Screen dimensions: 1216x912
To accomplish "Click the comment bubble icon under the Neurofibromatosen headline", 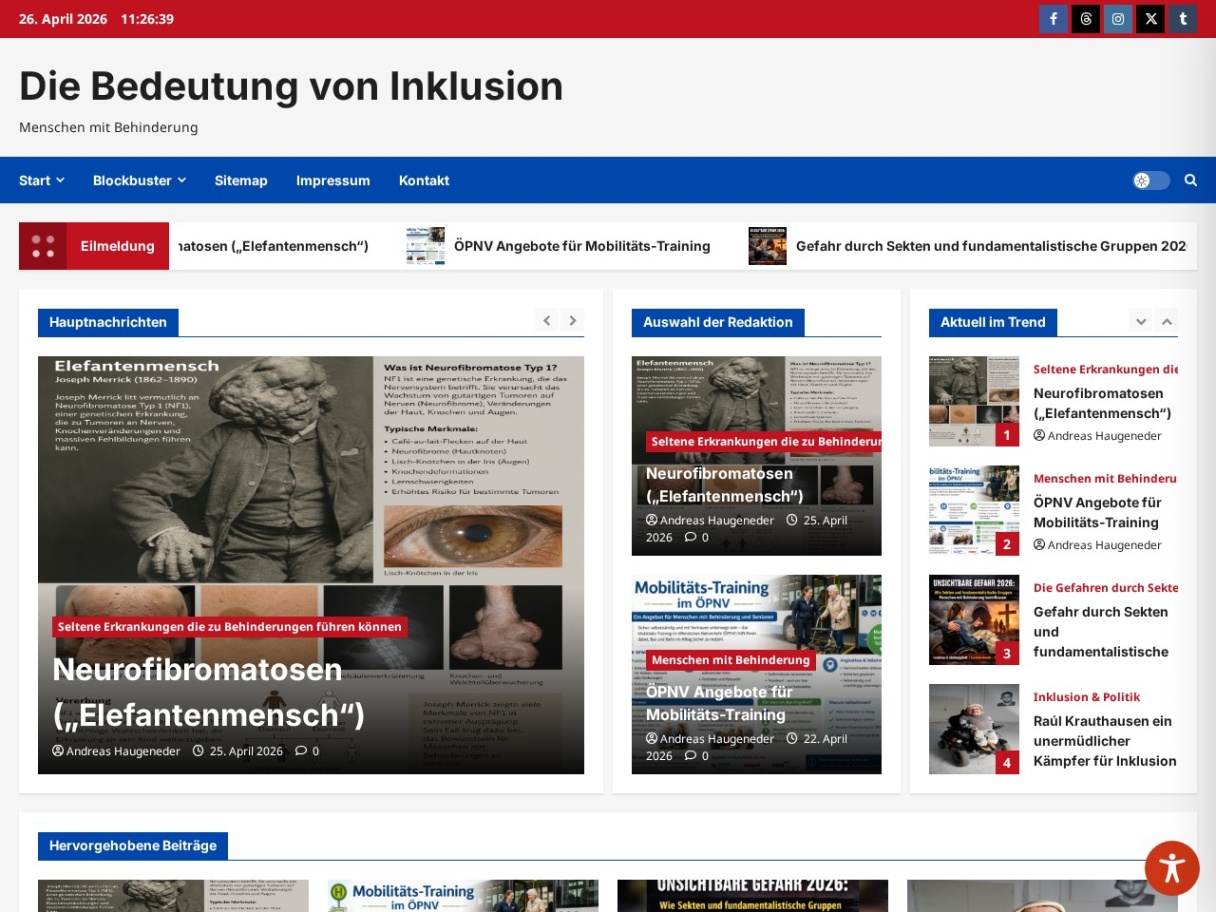I will [x=303, y=751].
